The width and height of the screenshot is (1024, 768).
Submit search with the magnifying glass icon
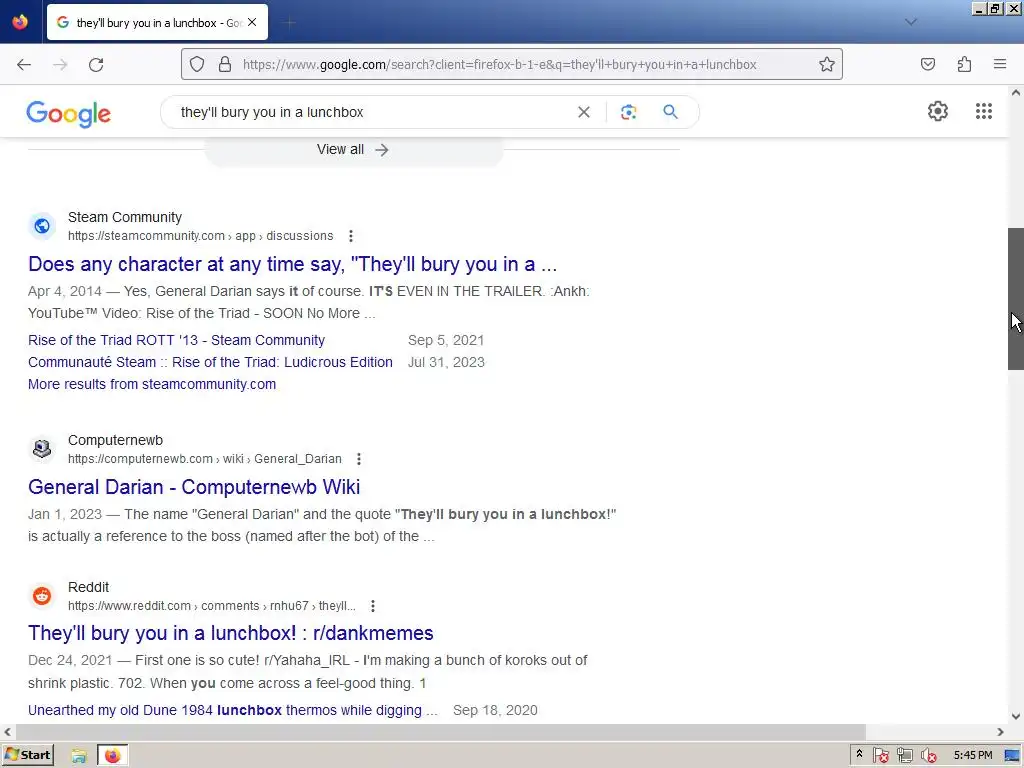670,112
